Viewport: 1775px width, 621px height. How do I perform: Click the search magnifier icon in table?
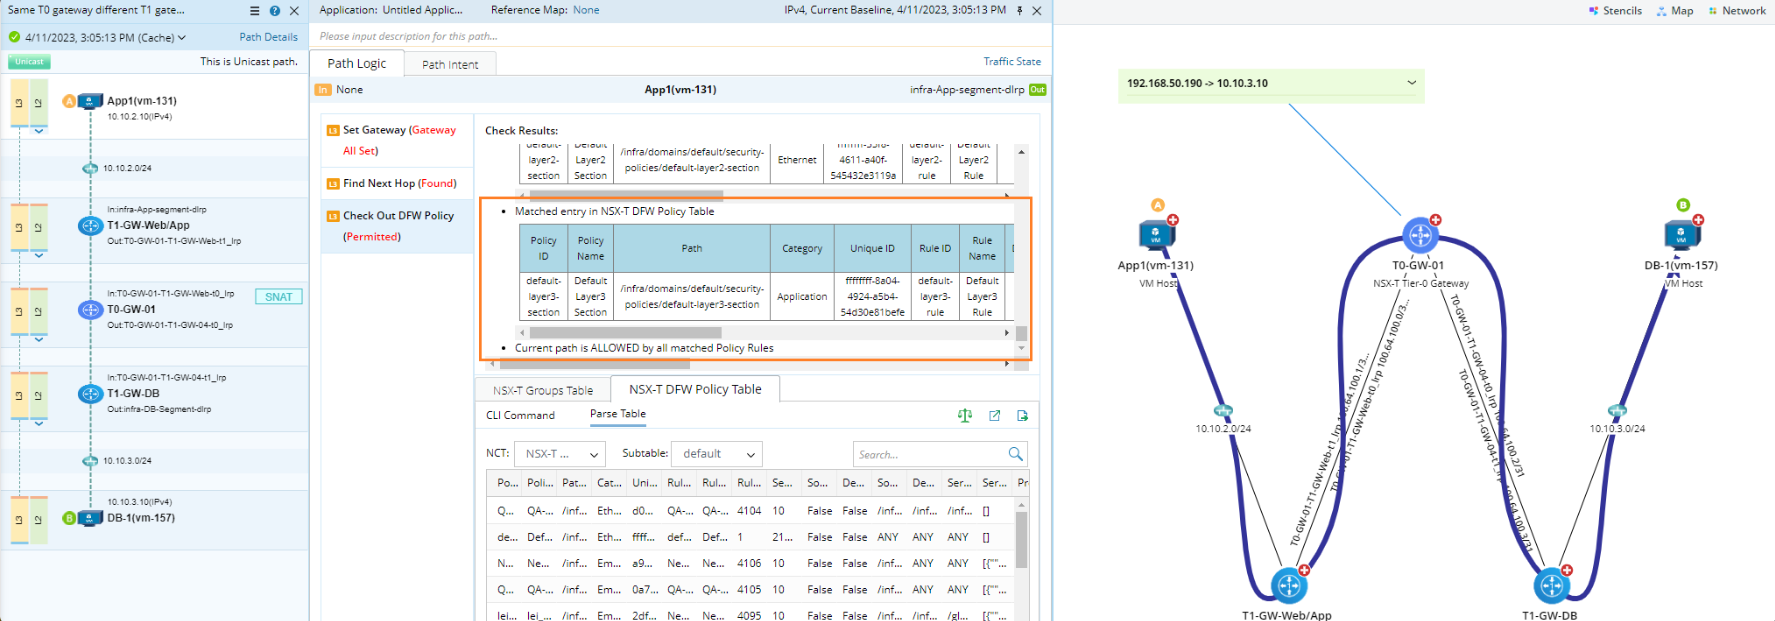[x=1015, y=454]
